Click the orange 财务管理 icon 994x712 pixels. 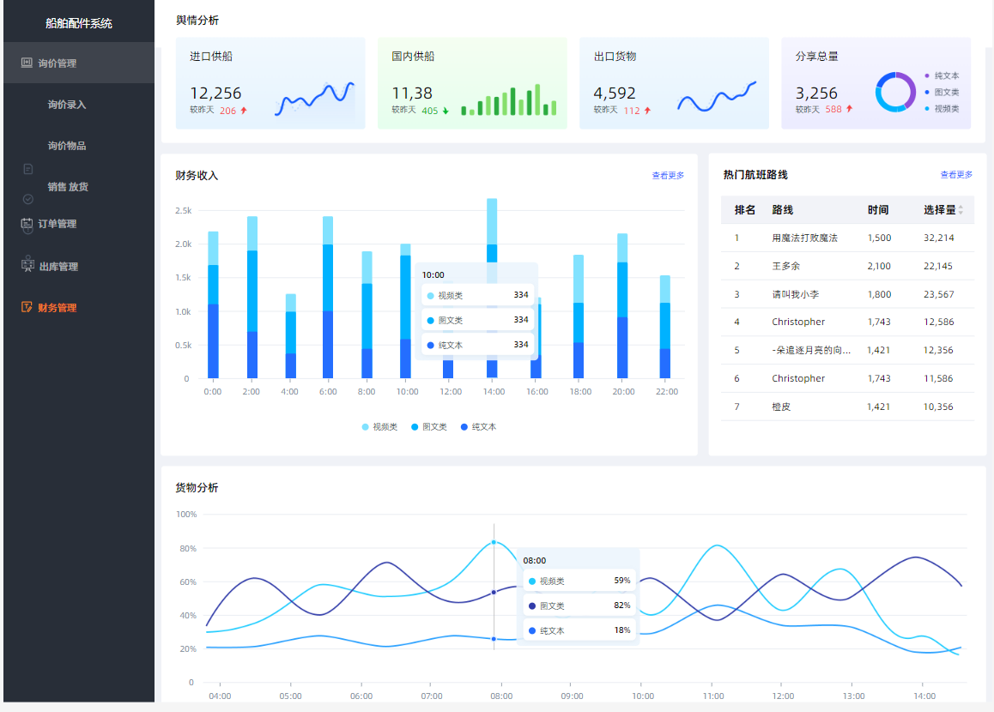[x=27, y=308]
